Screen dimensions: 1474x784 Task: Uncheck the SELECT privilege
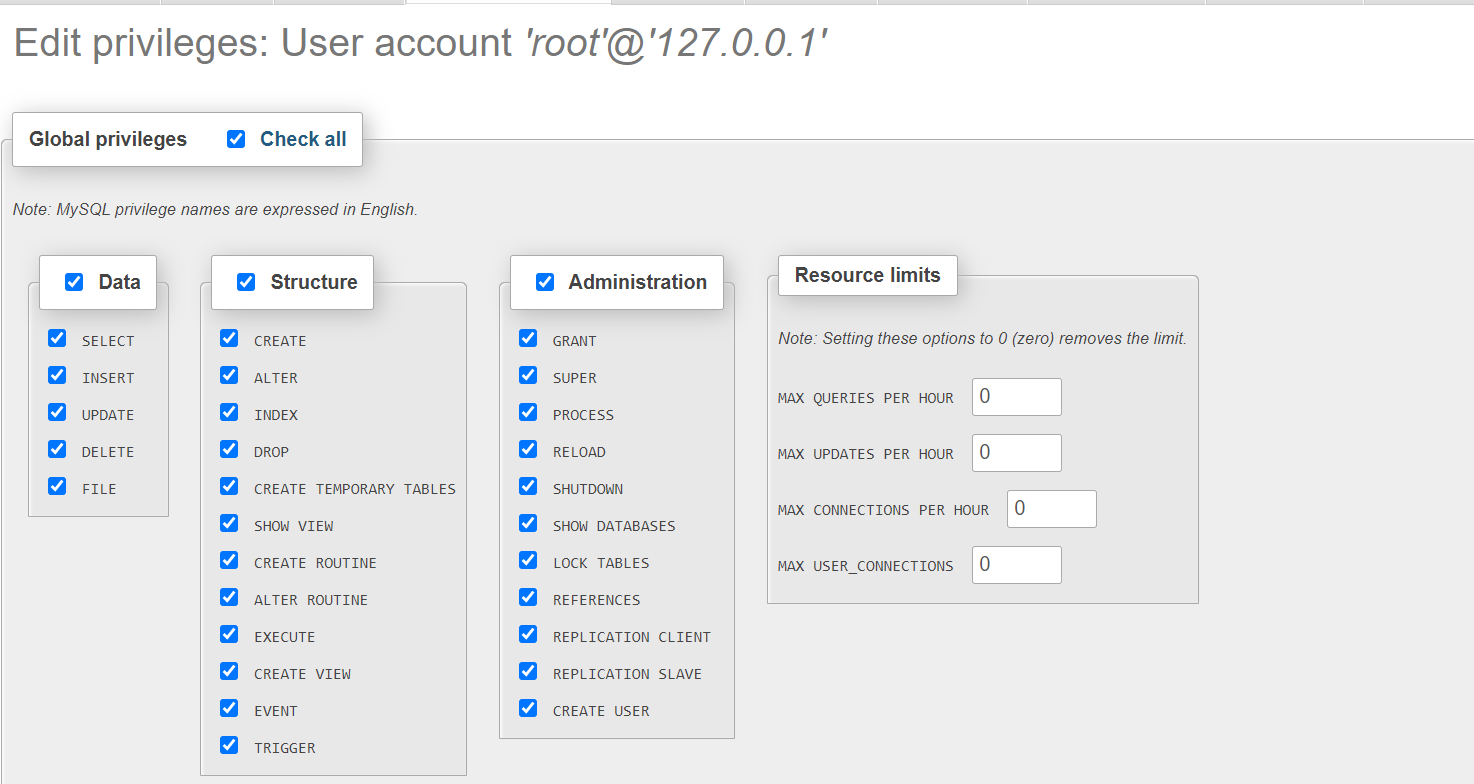pos(57,338)
